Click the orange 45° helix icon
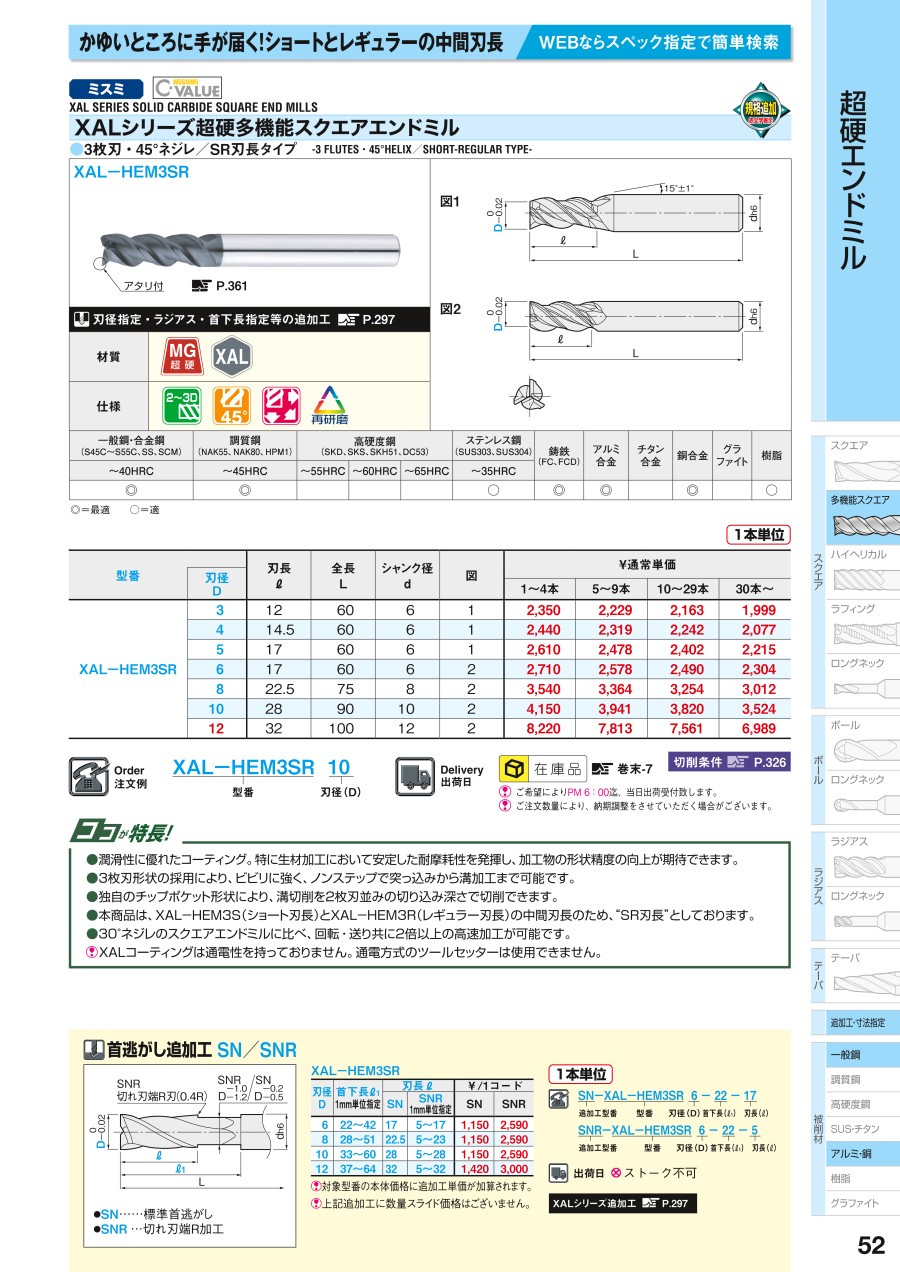 [232, 407]
